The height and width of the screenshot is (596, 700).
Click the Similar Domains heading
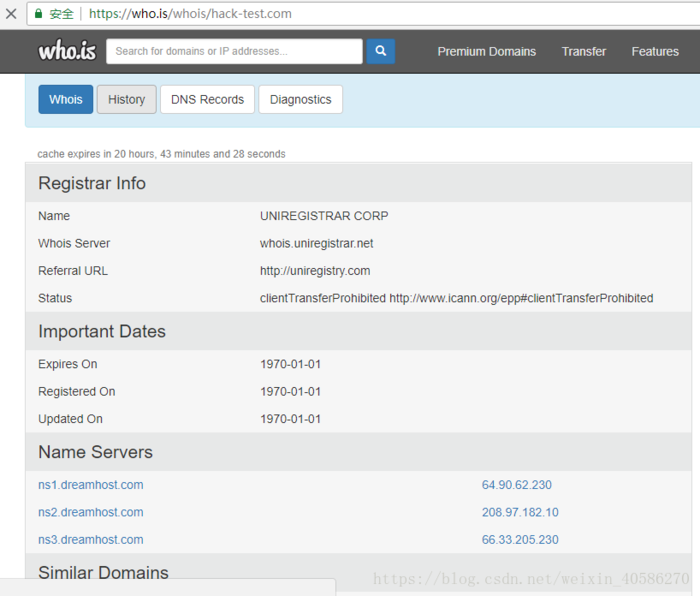[104, 572]
